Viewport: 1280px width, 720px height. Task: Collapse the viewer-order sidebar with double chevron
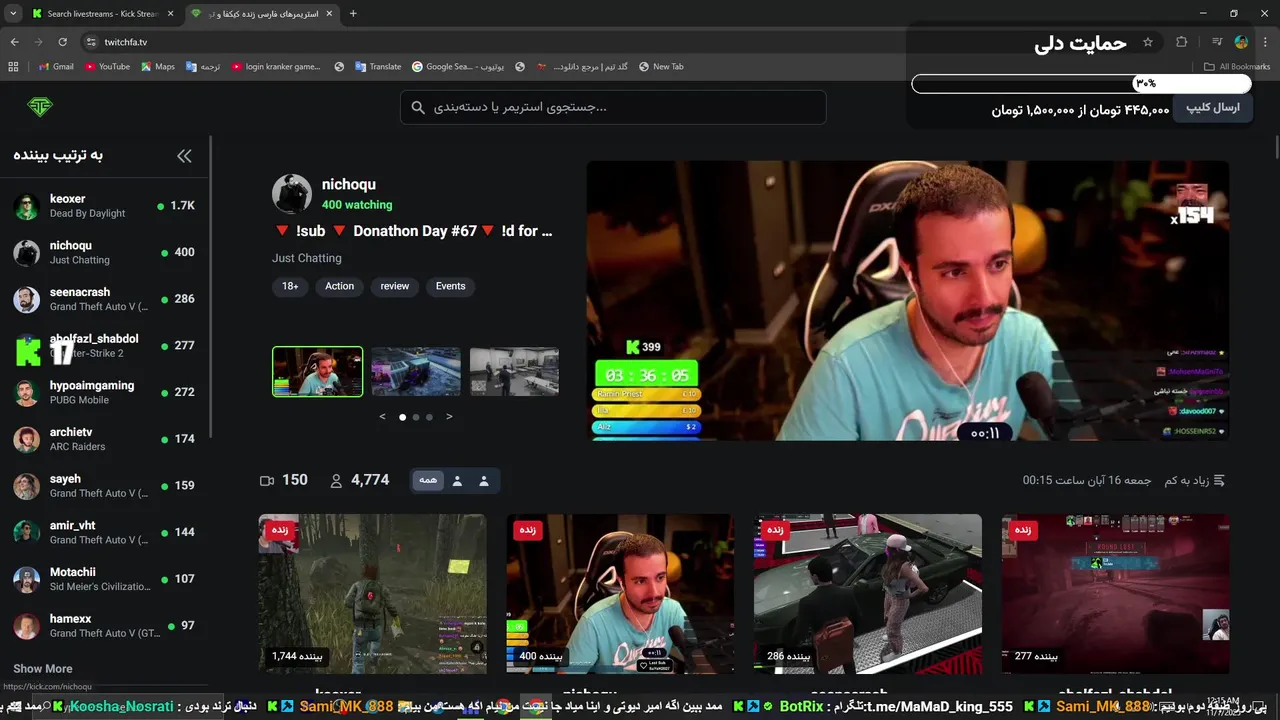point(184,156)
